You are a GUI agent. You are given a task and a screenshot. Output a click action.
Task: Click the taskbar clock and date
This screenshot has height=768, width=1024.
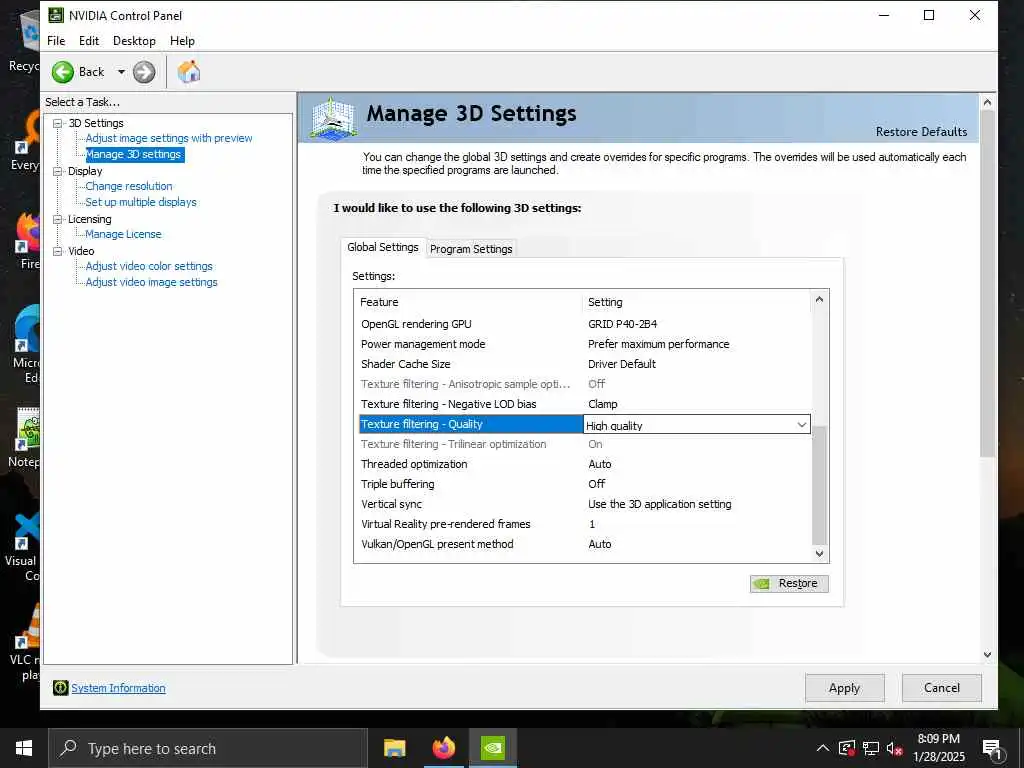click(x=939, y=748)
